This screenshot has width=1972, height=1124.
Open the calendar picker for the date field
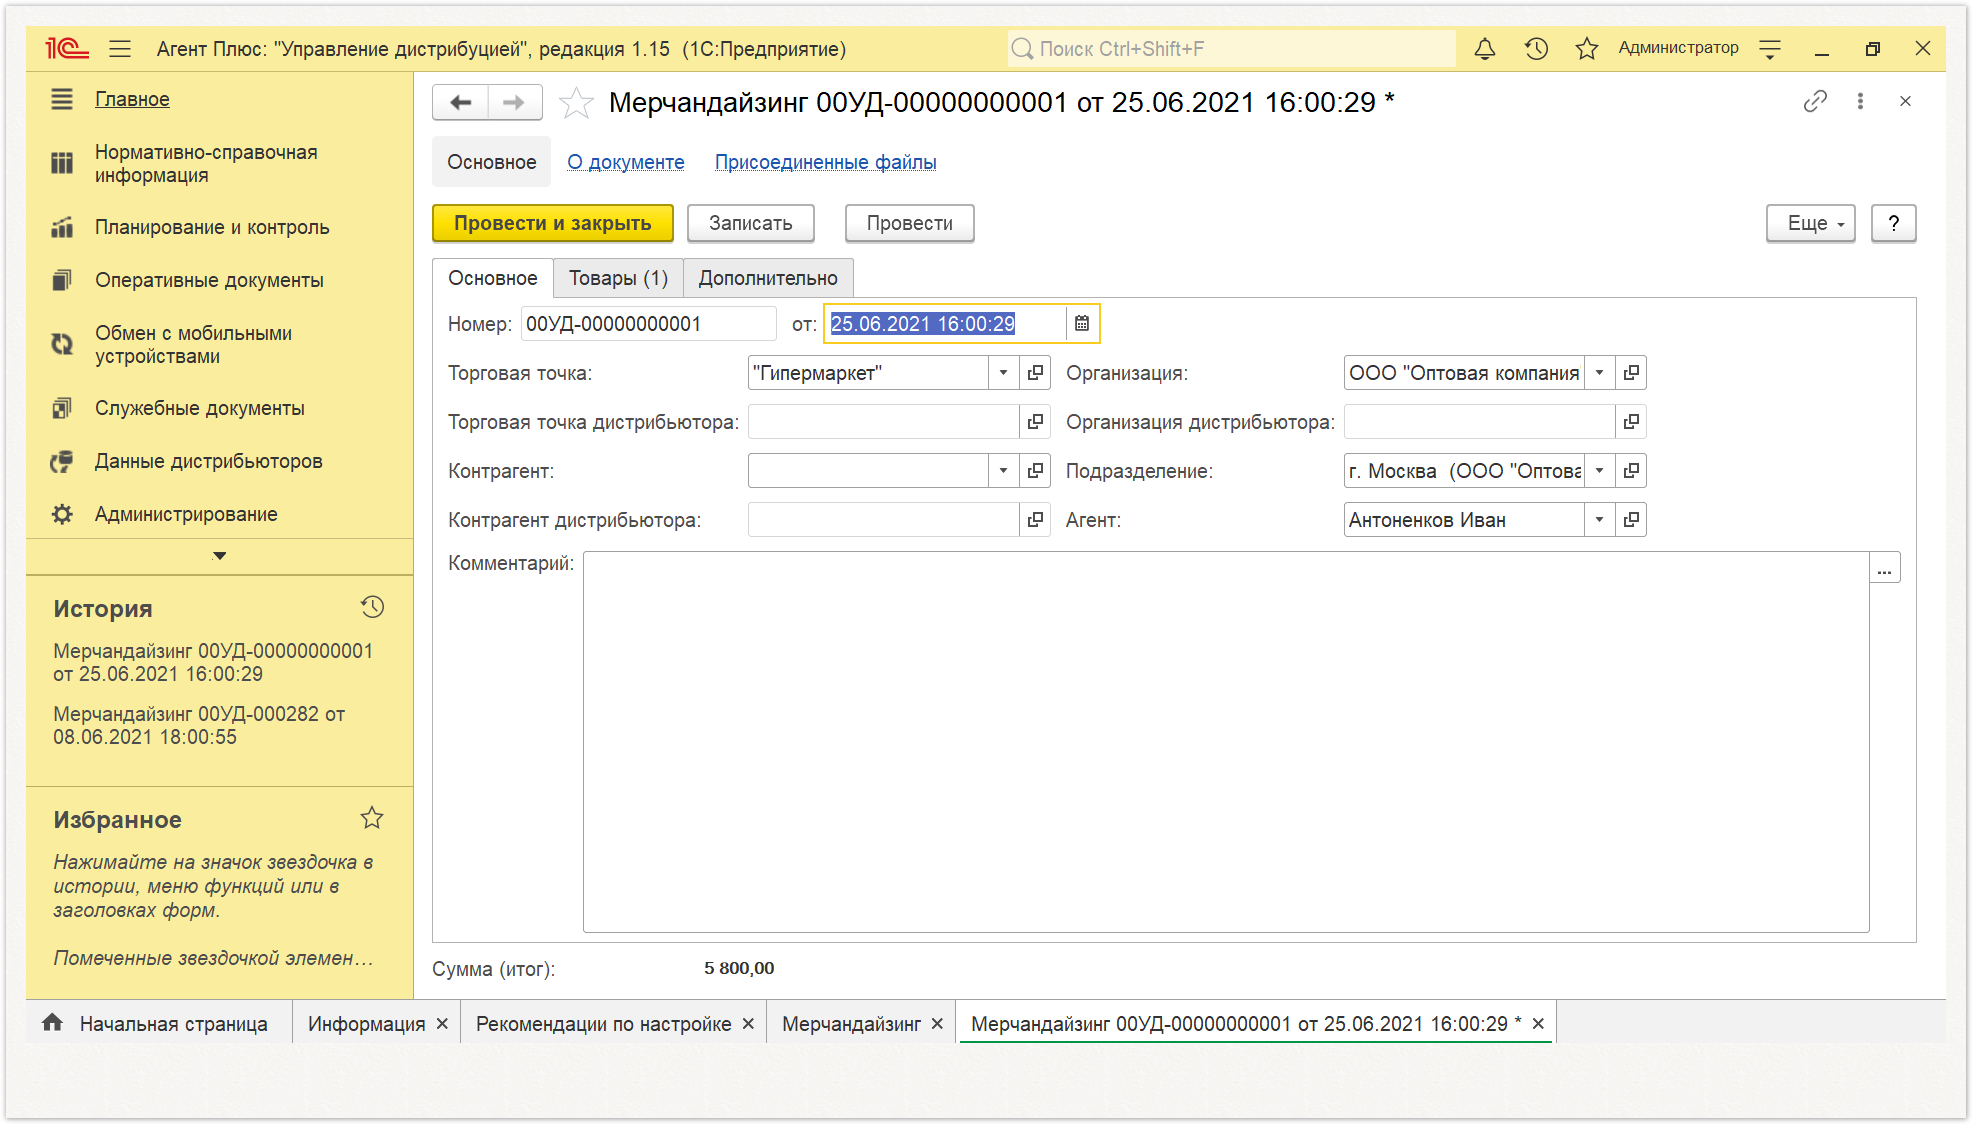coord(1082,323)
